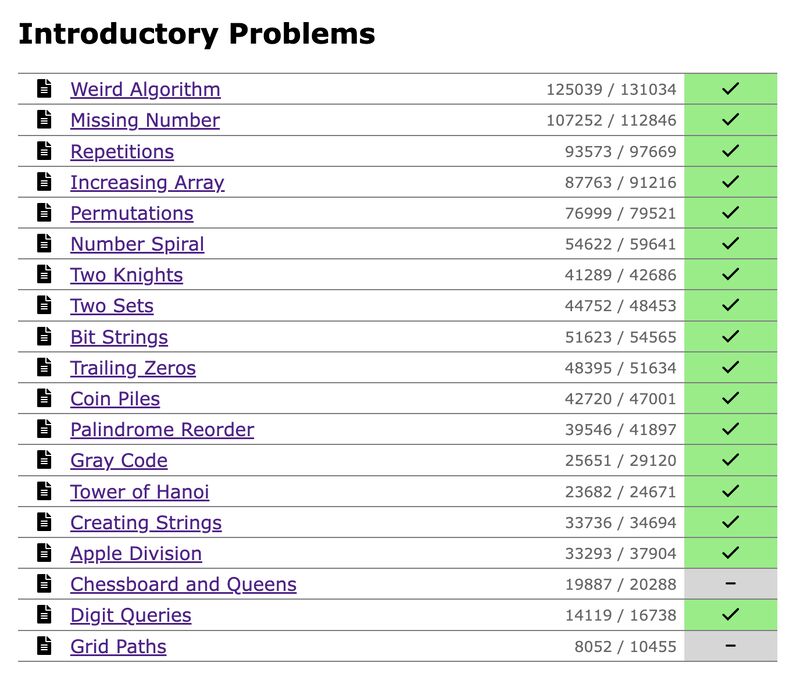
Task: Click the green checkmark for Digit Queries
Action: click(730, 615)
